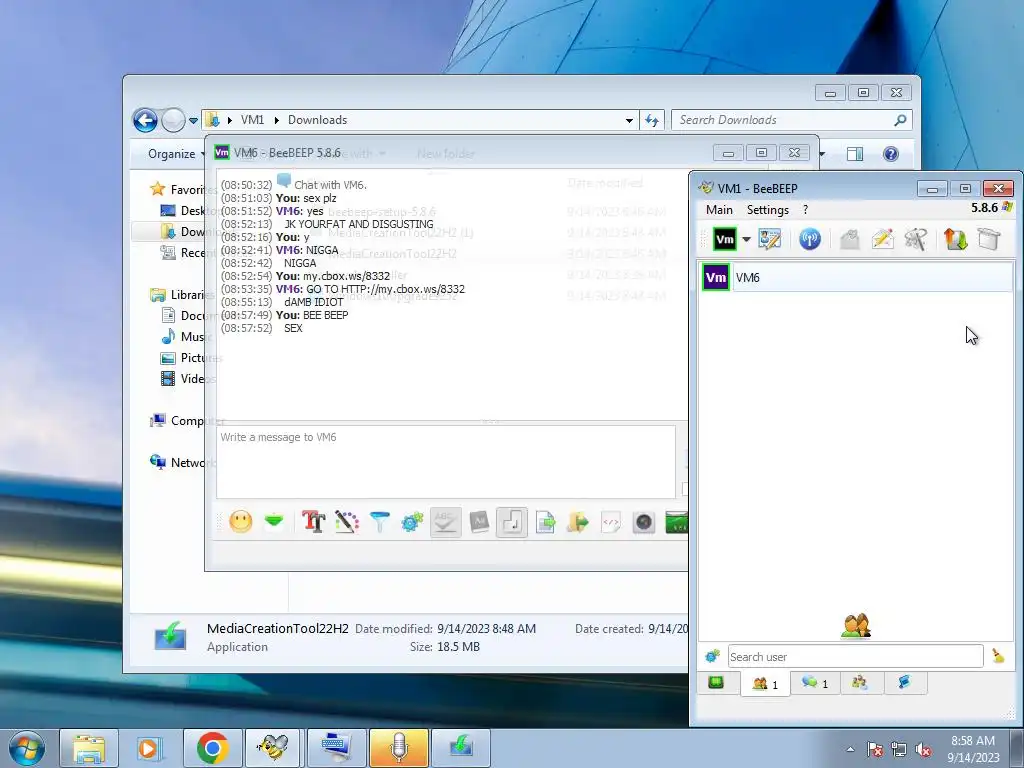Click the gear icon left of Search user
1024x768 pixels.
tap(712, 656)
